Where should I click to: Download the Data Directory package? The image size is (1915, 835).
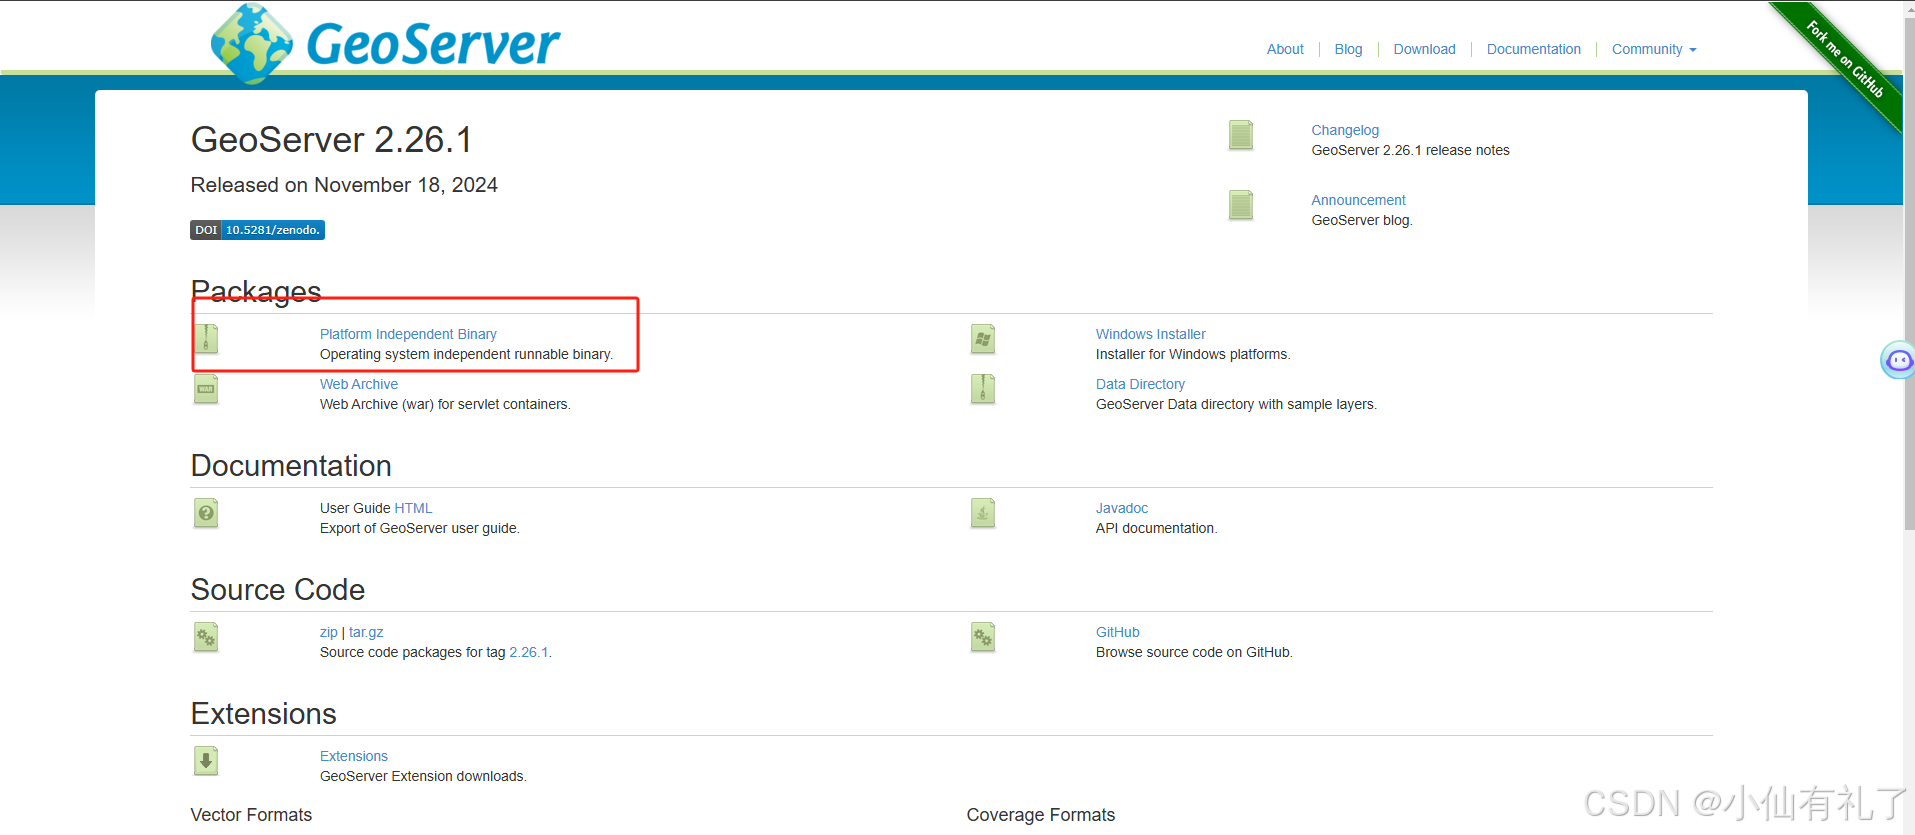pyautogui.click(x=1140, y=384)
